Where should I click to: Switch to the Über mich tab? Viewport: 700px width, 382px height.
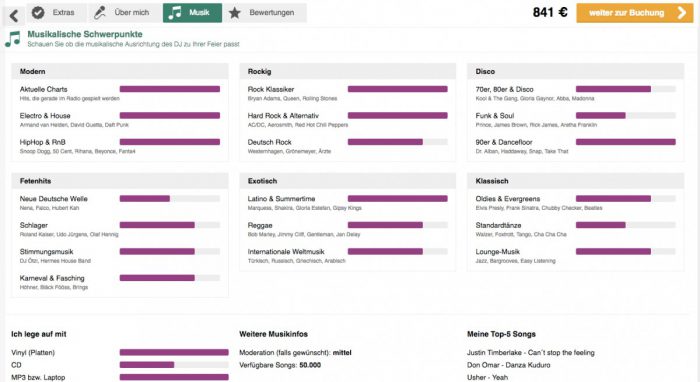[x=125, y=12]
